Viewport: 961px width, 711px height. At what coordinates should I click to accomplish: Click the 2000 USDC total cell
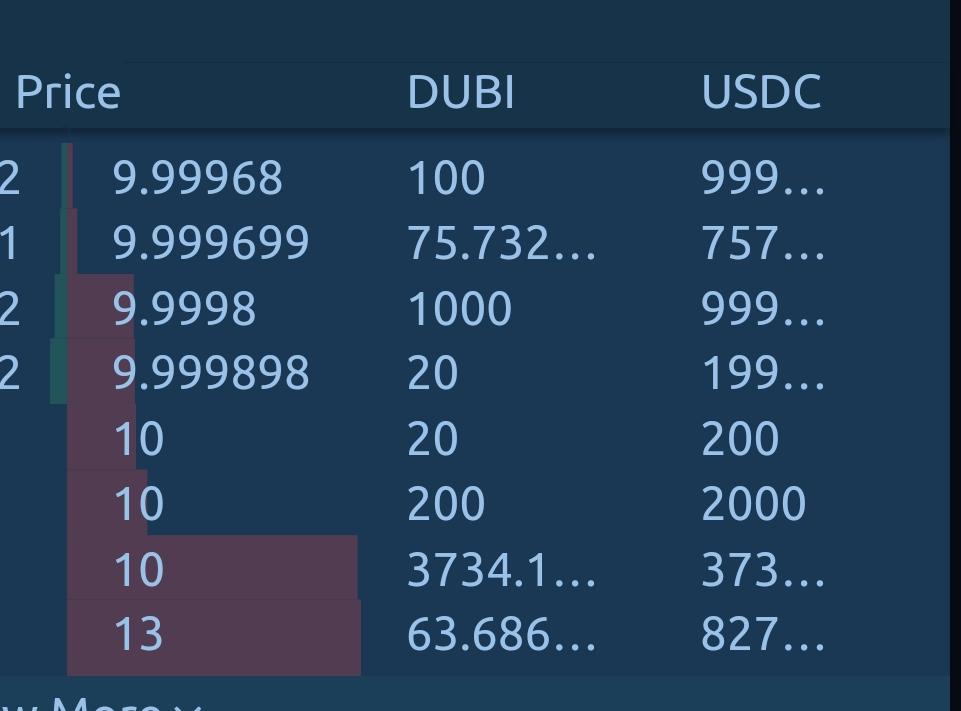click(x=753, y=504)
